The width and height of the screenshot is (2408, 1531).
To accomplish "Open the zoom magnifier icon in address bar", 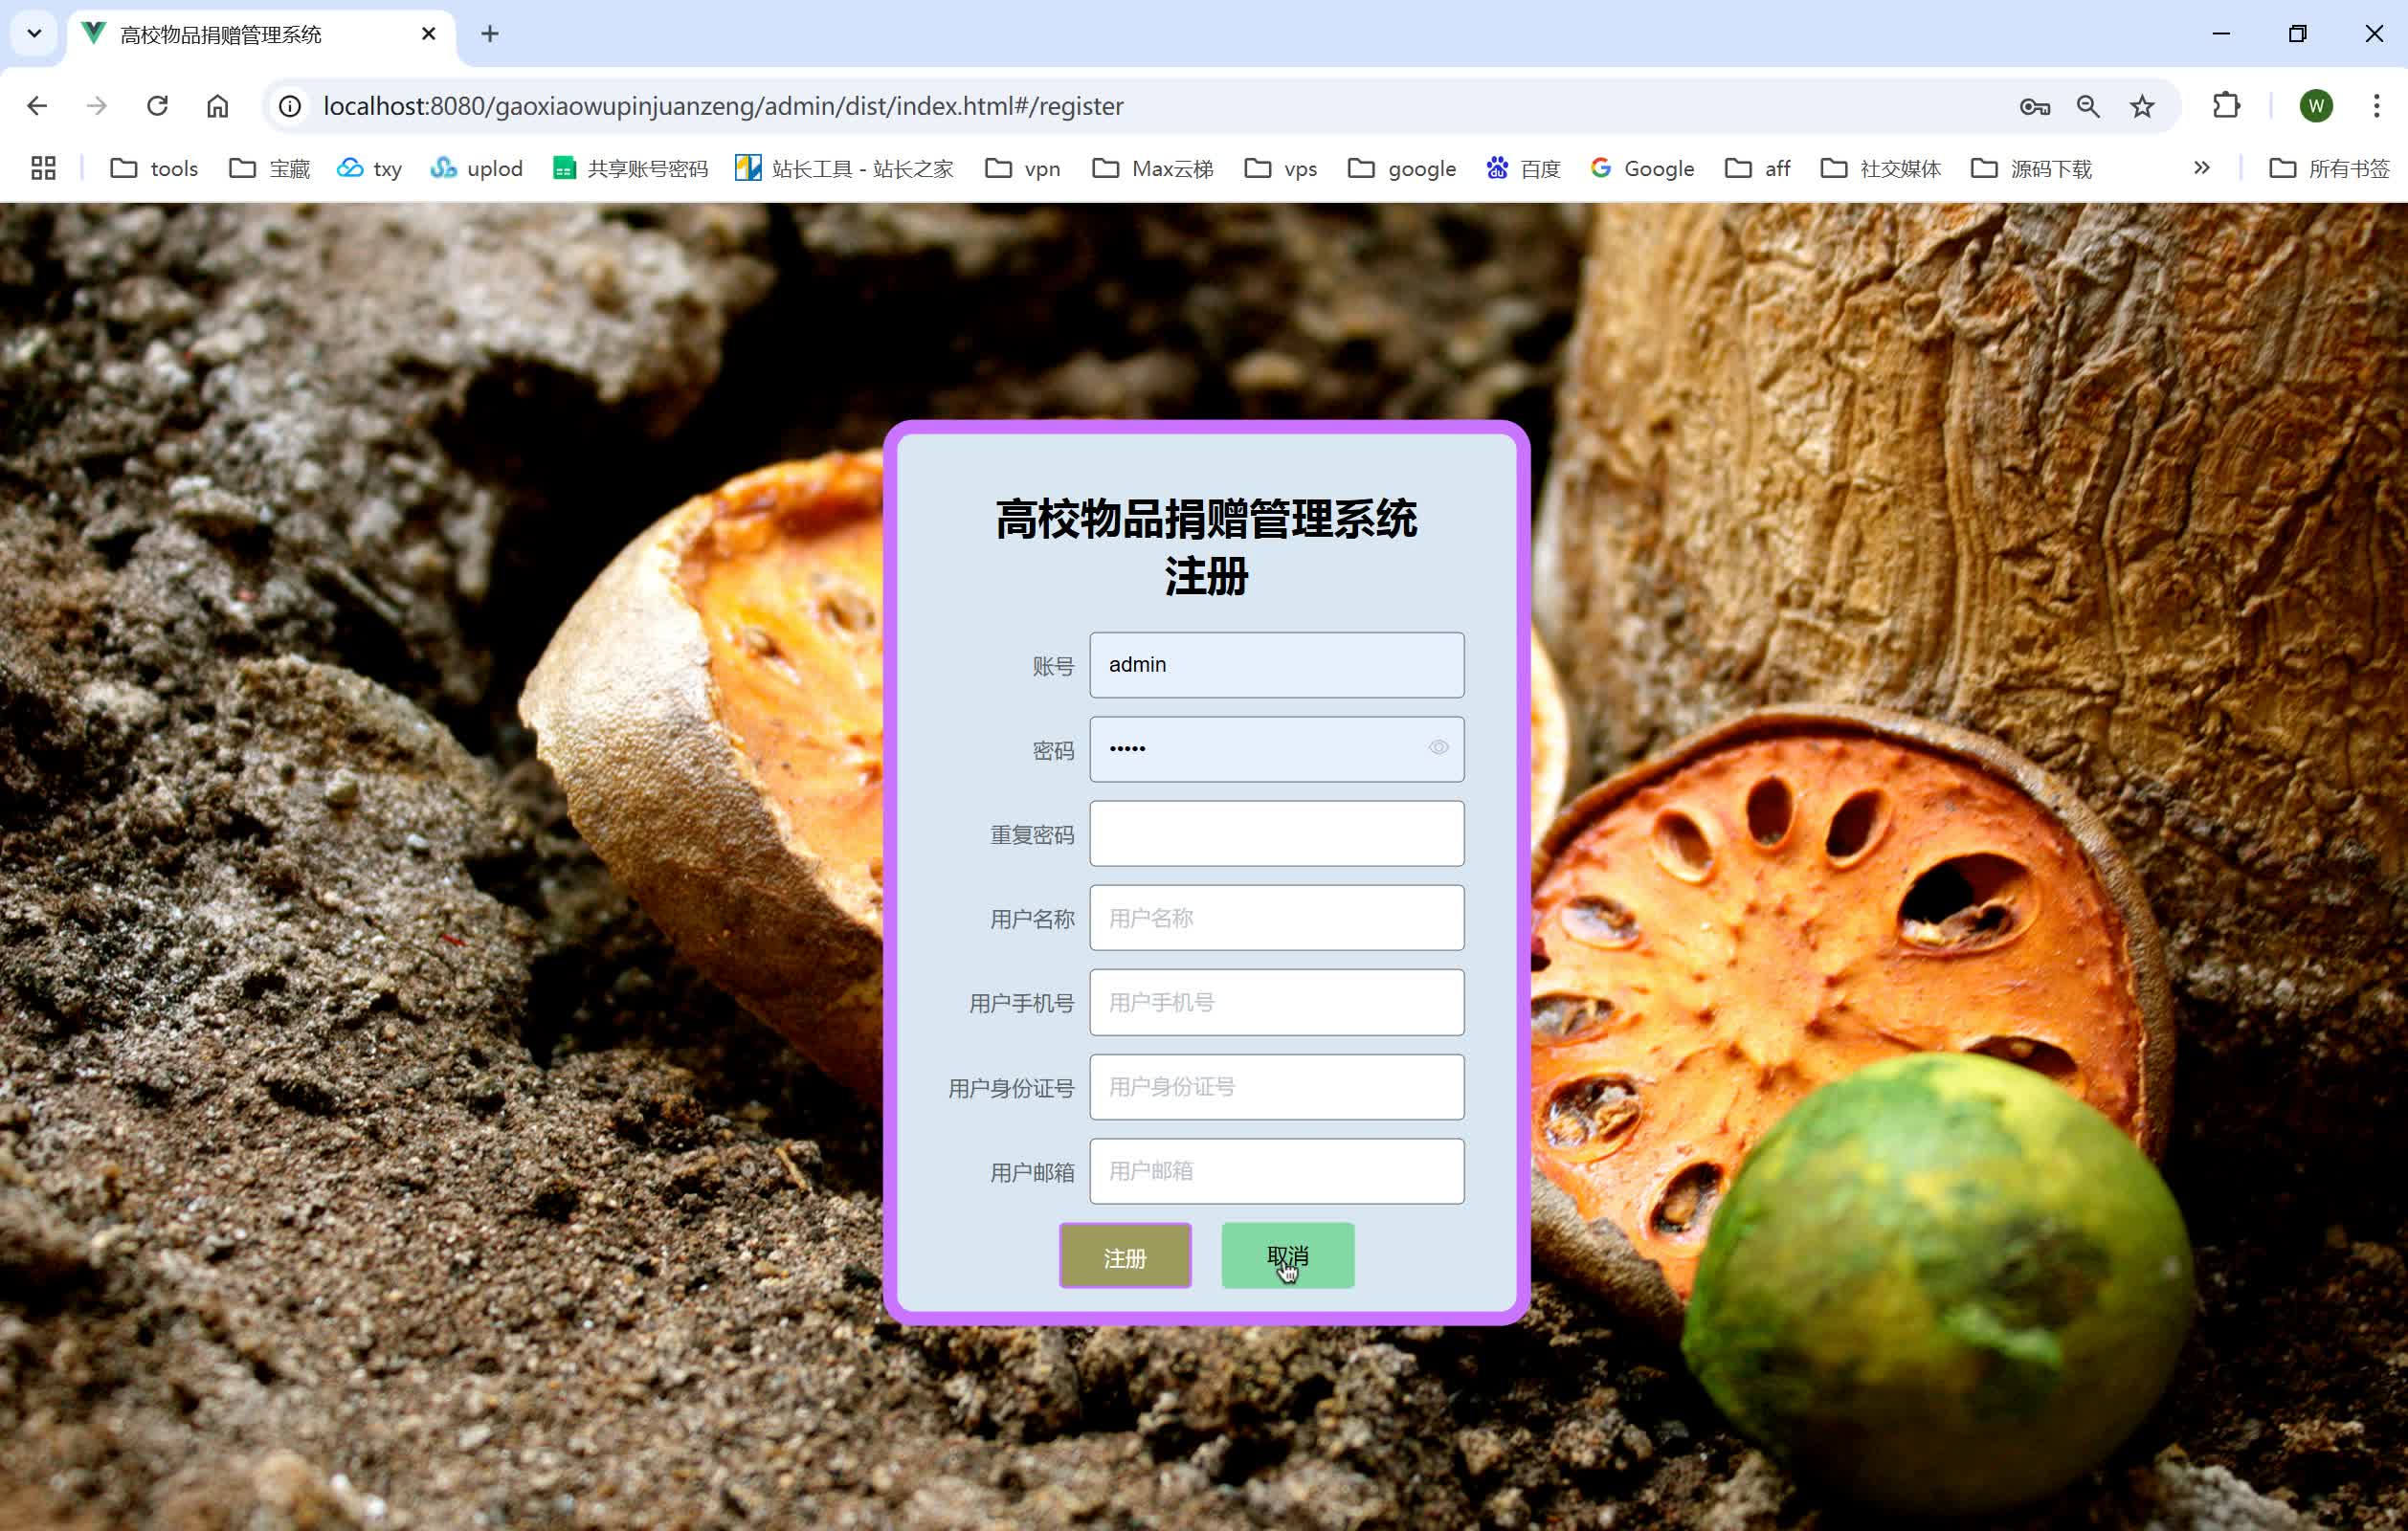I will pyautogui.click(x=2088, y=106).
